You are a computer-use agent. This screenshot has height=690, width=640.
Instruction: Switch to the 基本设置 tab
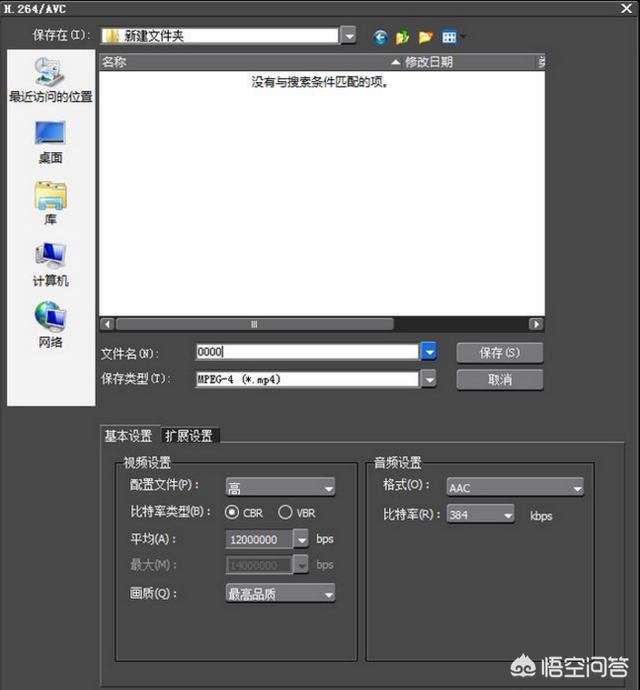[x=129, y=435]
